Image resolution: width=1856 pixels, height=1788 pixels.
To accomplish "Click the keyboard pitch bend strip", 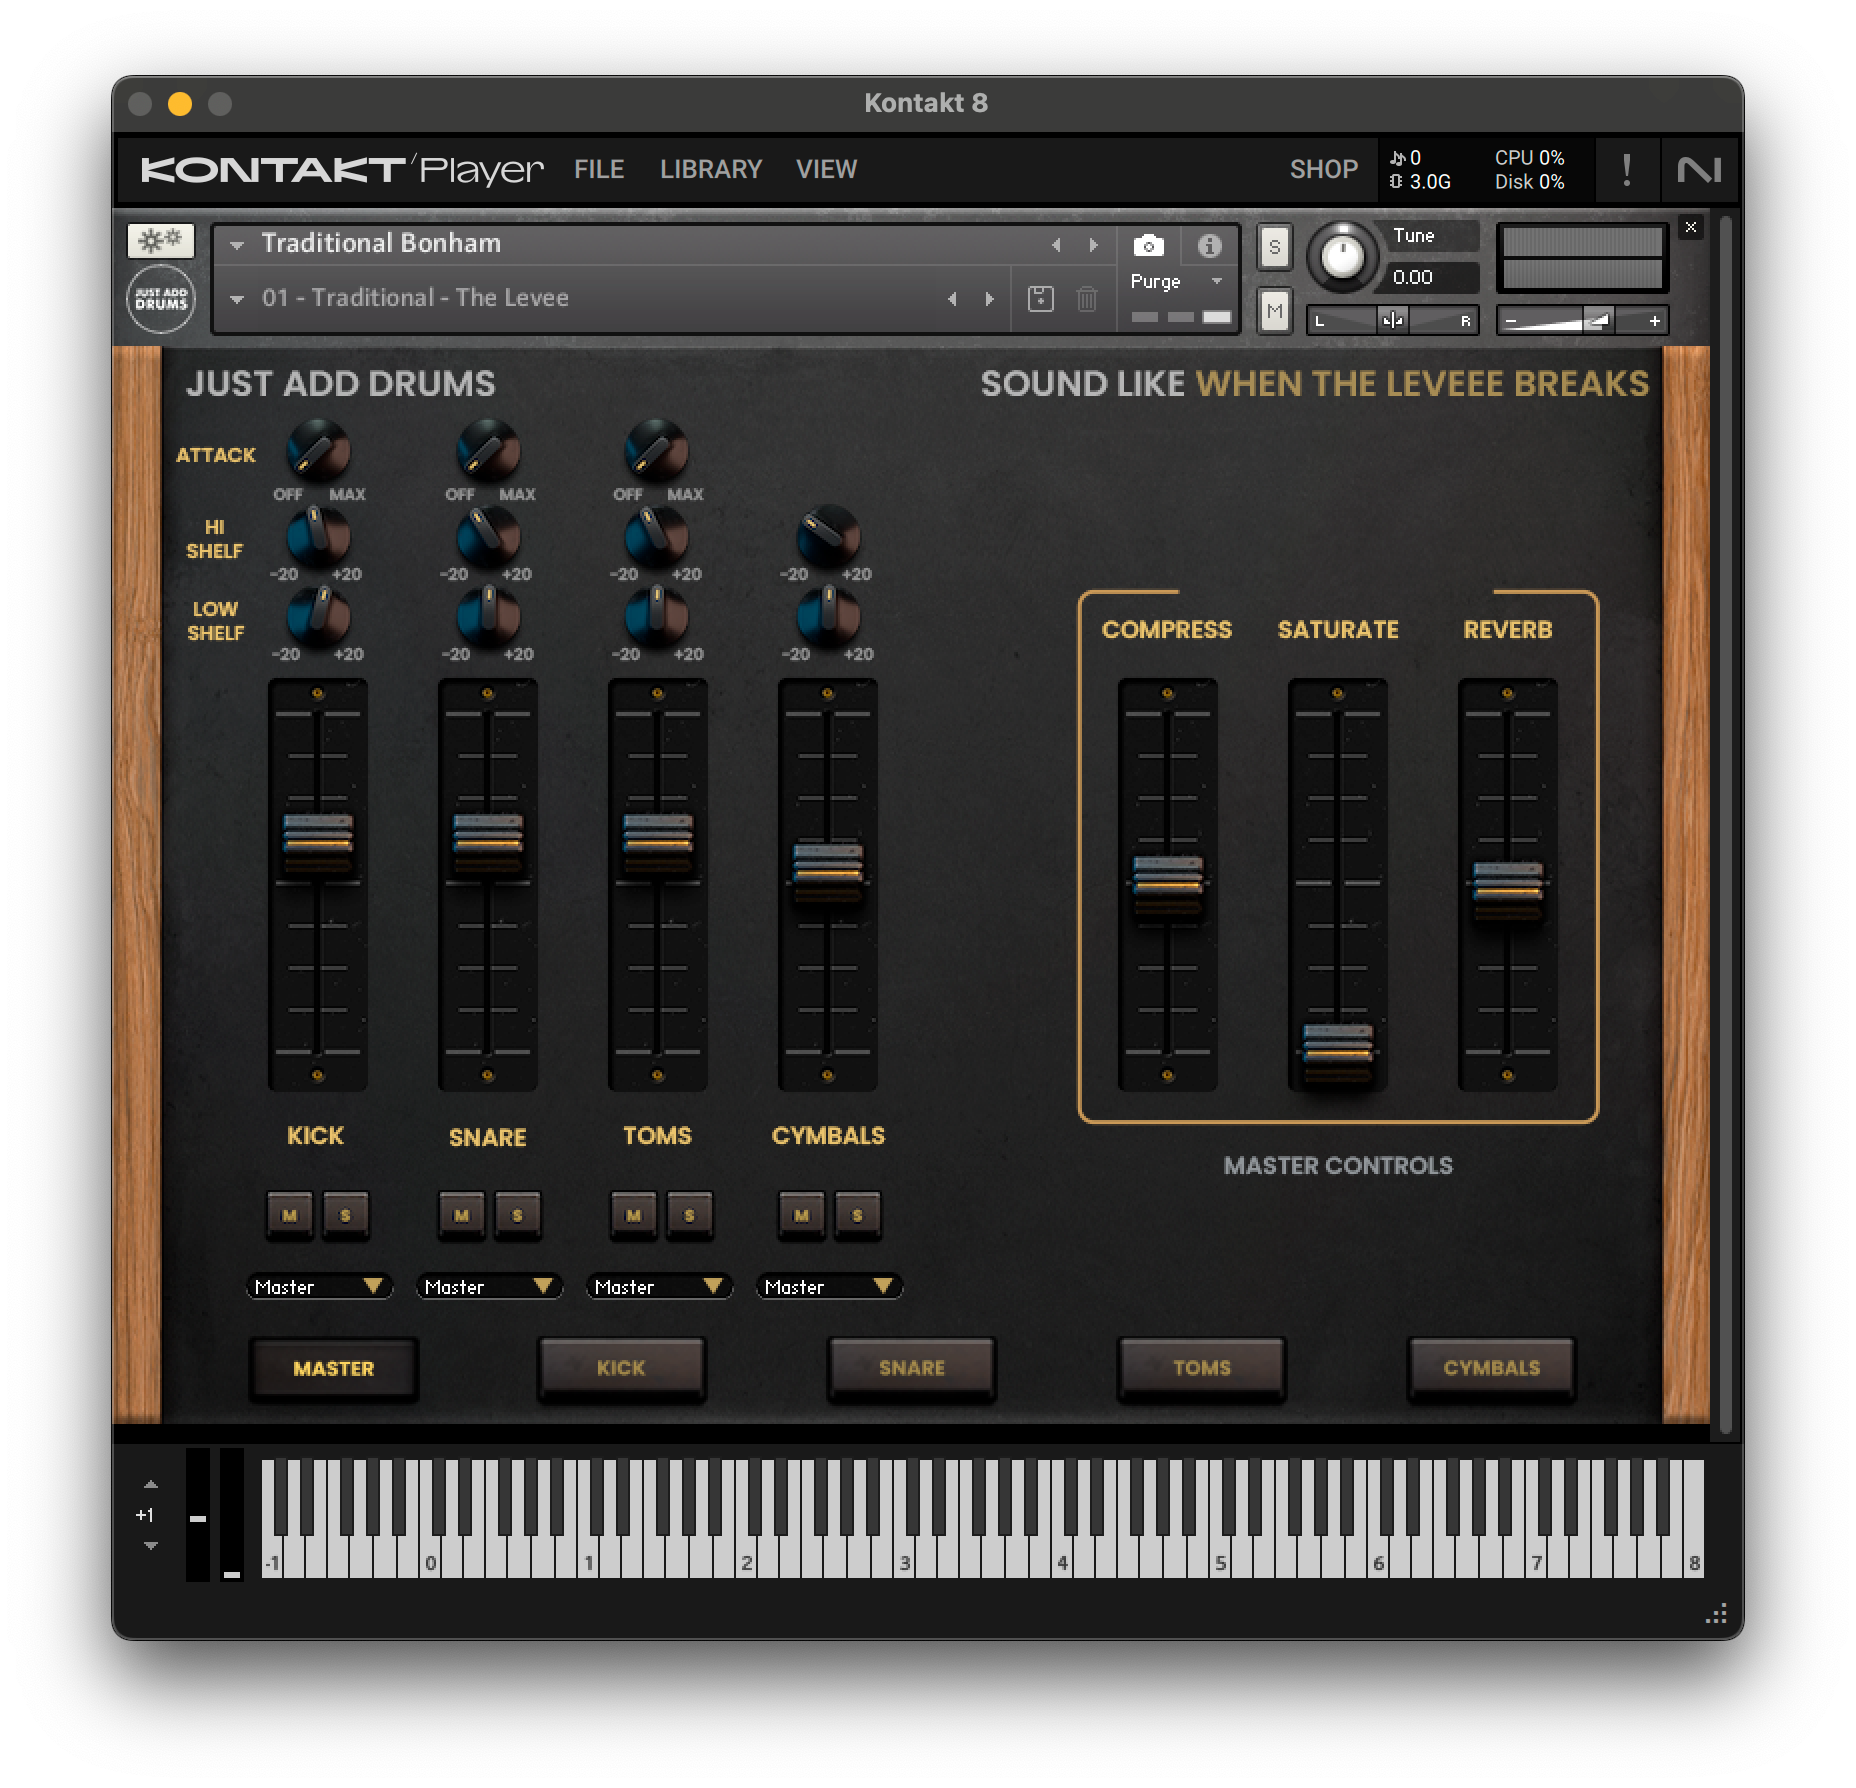I will (x=198, y=1516).
